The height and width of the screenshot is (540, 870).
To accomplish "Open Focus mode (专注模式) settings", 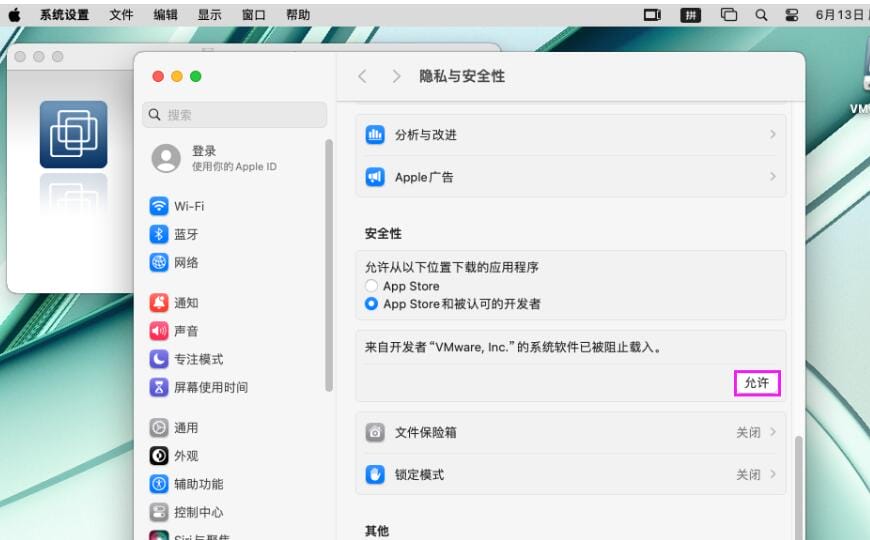I will [198, 359].
